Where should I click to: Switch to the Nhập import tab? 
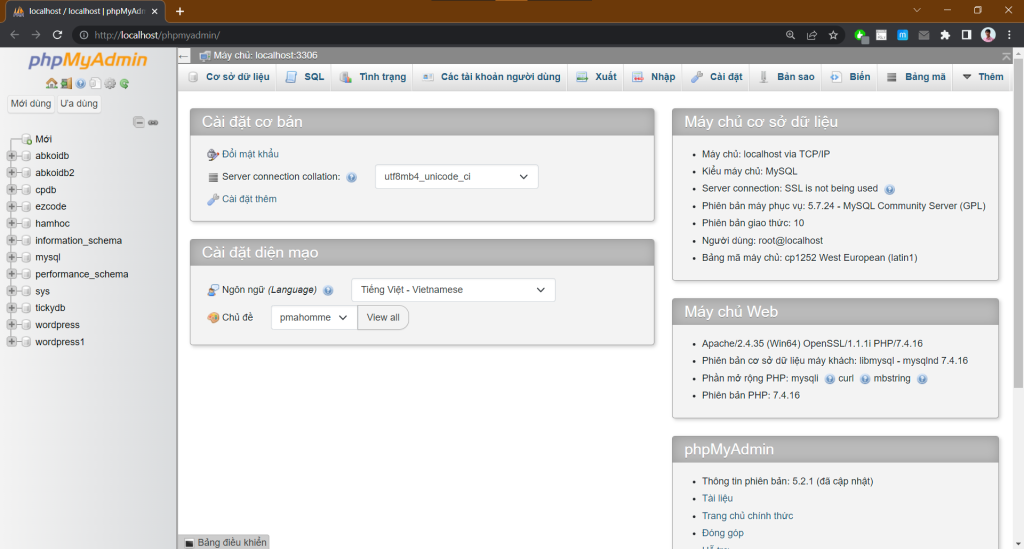point(654,77)
